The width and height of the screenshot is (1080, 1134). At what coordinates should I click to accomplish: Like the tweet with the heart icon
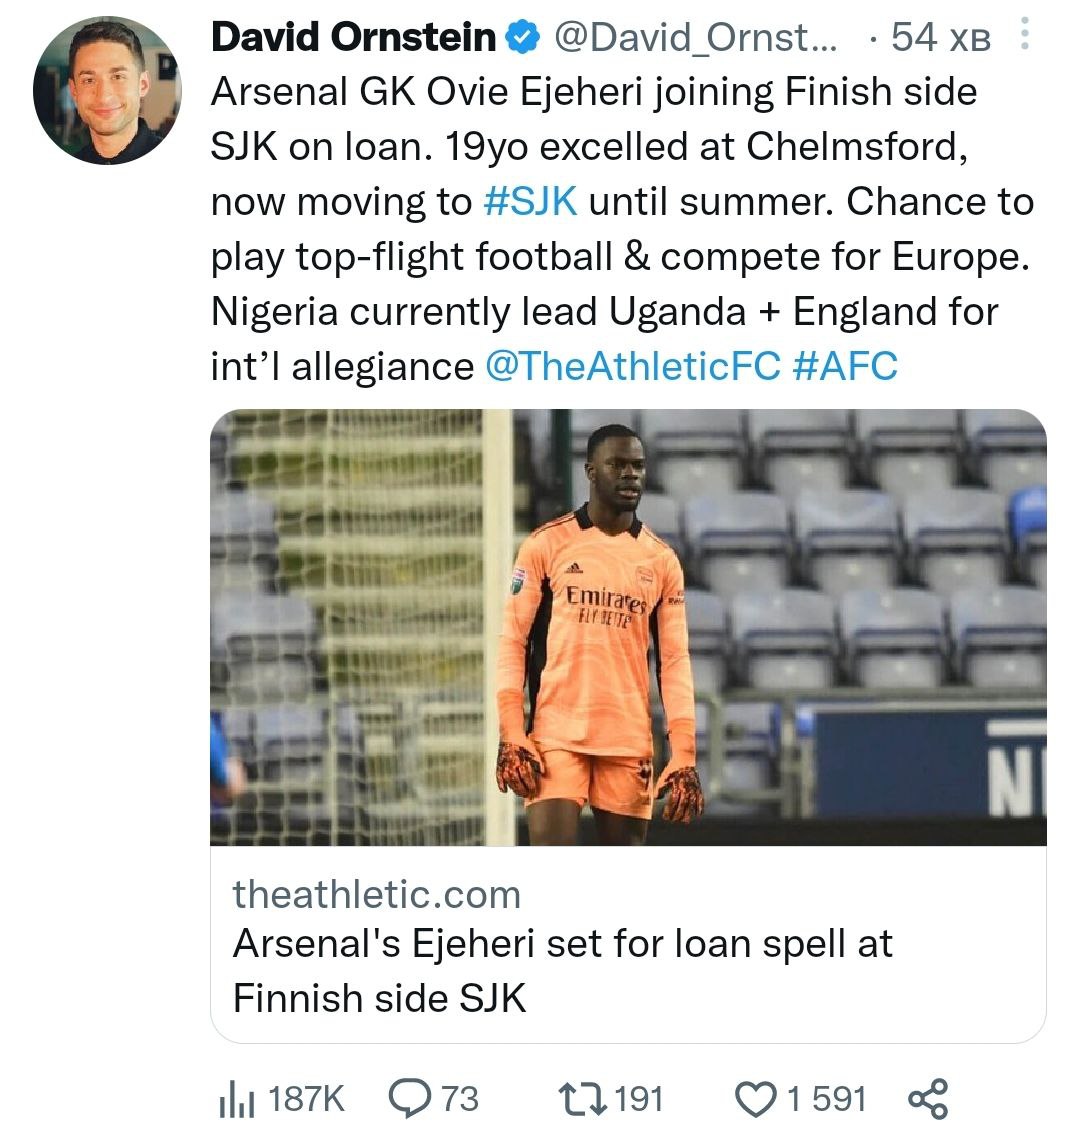pos(756,1099)
